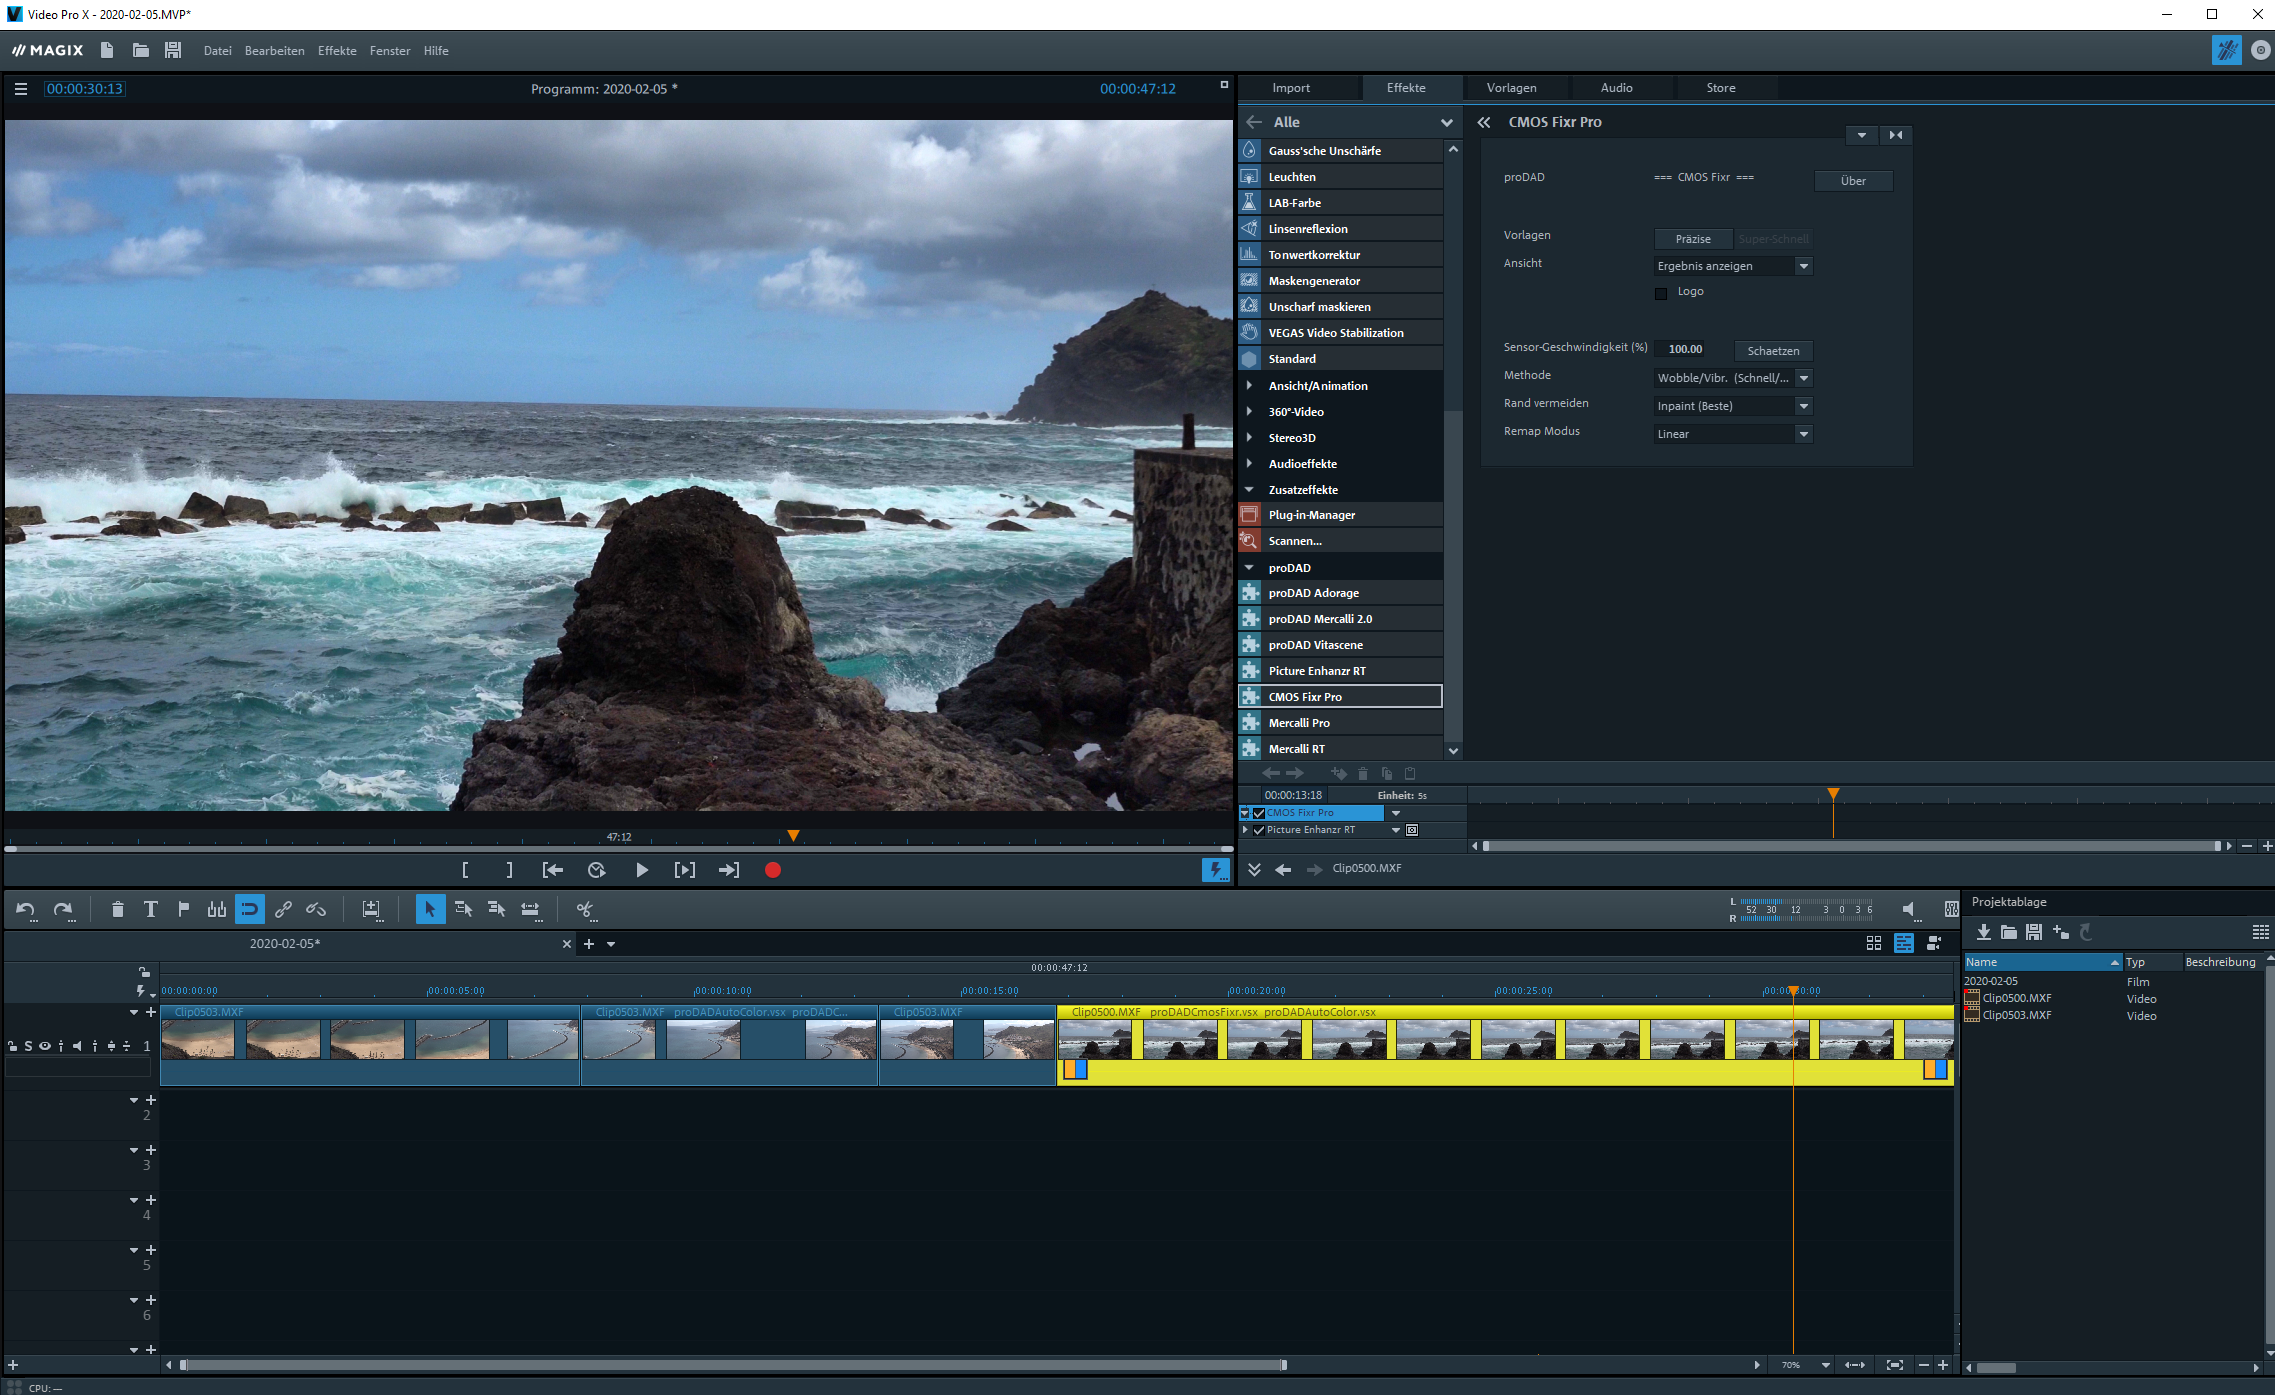Click the insert mode icon in timeline toolbar

371,909
